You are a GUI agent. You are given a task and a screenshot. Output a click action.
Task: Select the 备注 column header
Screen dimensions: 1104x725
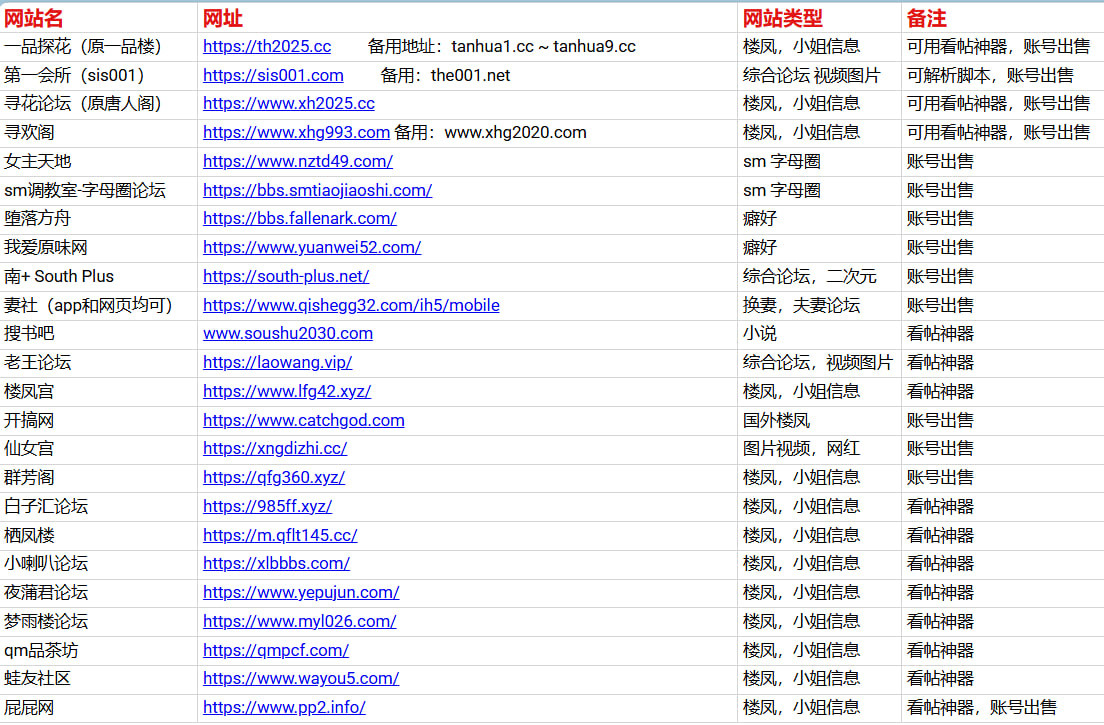click(1003, 18)
